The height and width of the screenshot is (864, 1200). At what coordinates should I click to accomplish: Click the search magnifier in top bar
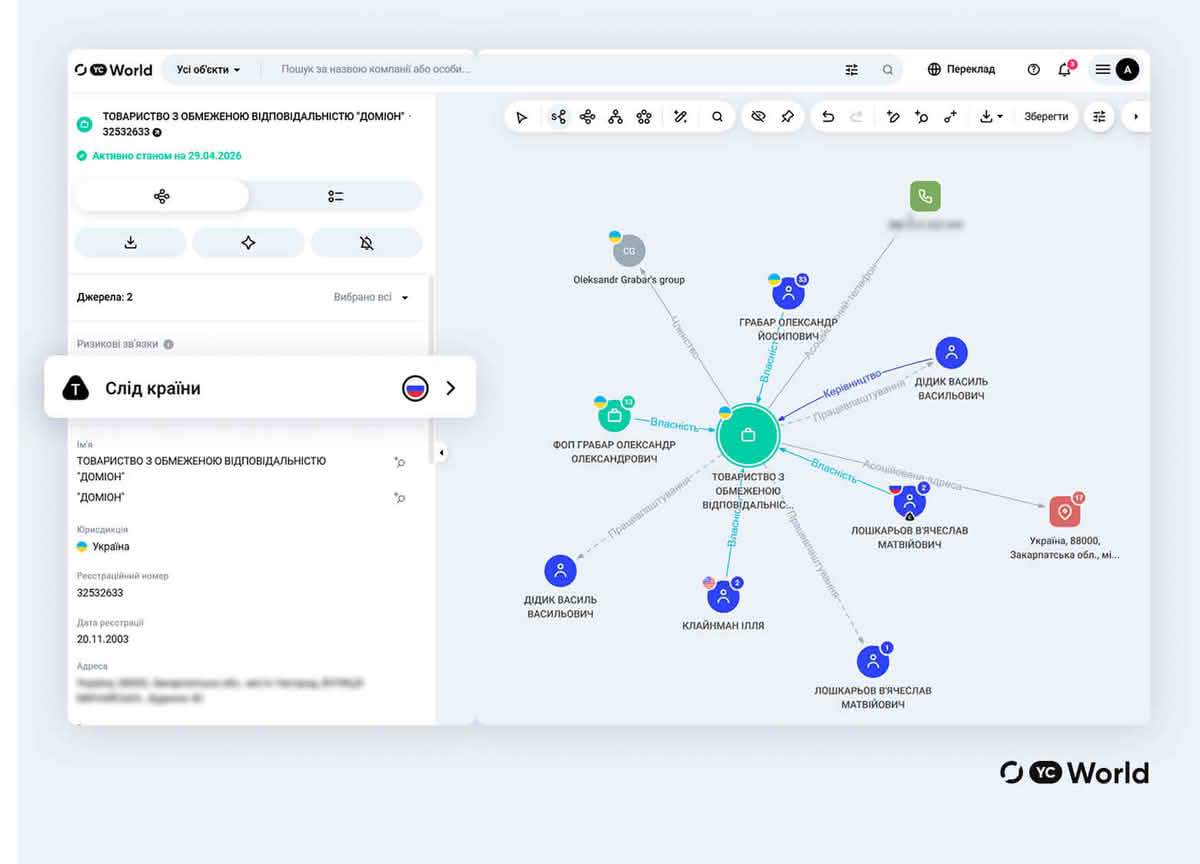point(887,70)
